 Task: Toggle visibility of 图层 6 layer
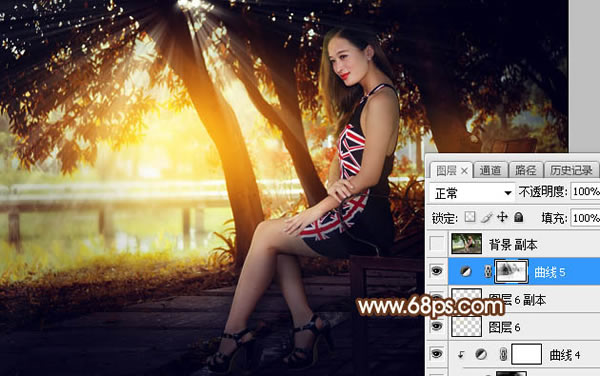point(437,326)
